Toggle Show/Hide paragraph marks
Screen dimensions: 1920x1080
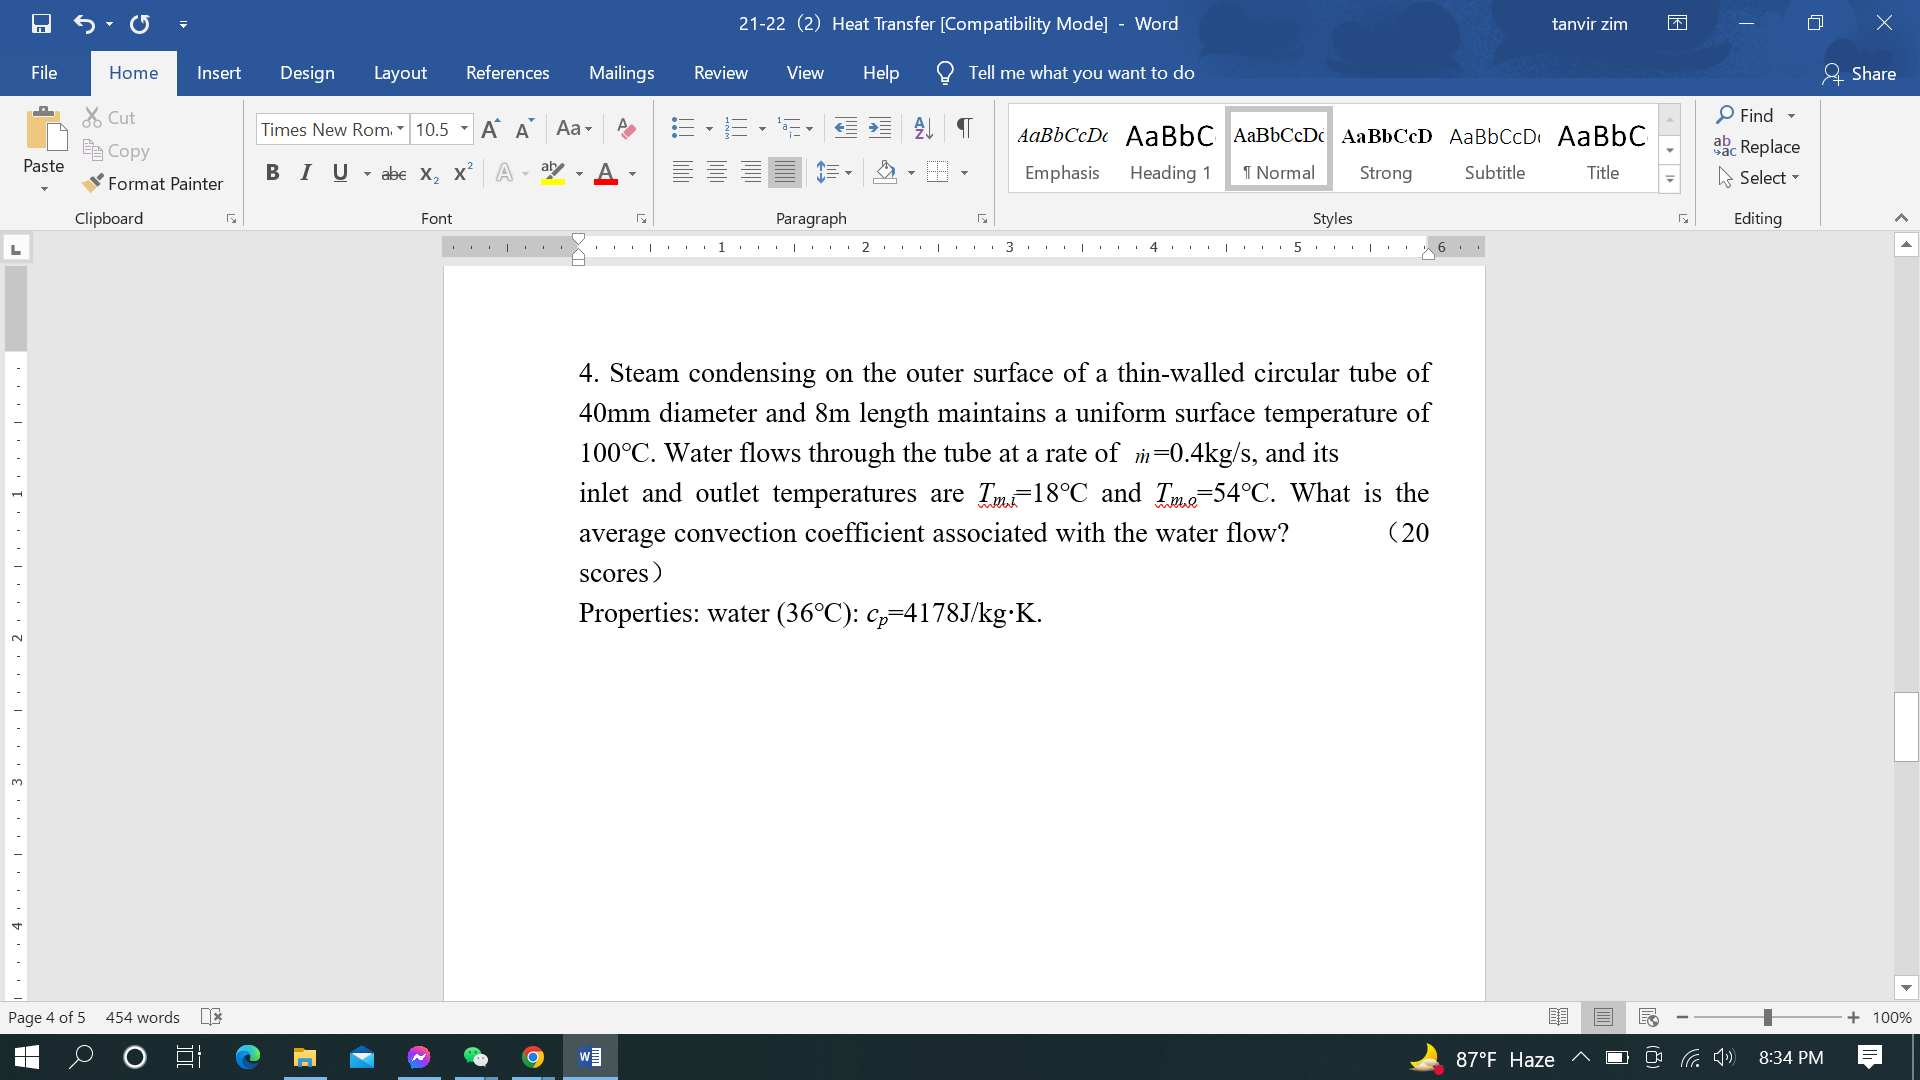(964, 128)
